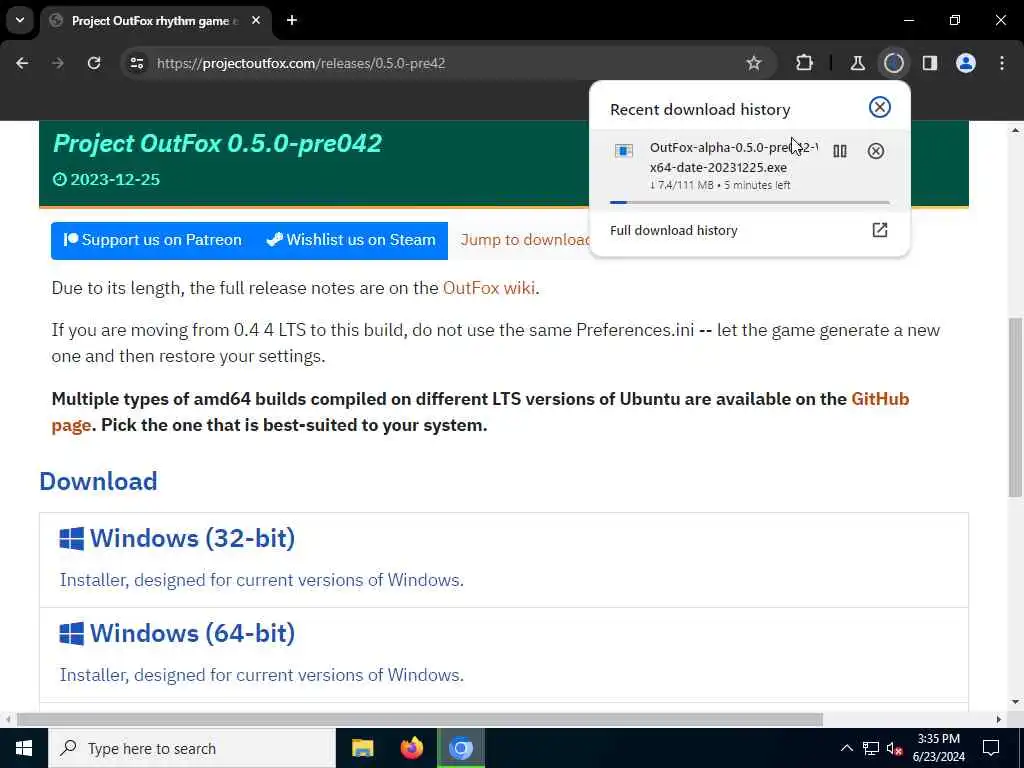The height and width of the screenshot is (768, 1024).
Task: Go back to the previous page
Action: click(22, 63)
